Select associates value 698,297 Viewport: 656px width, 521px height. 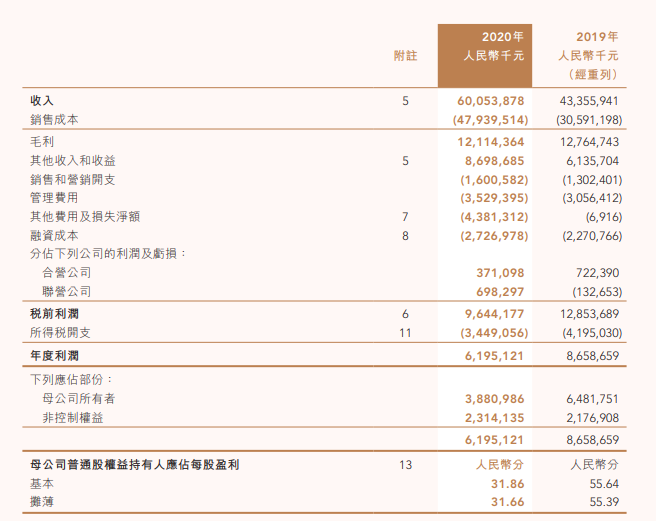tap(500, 292)
